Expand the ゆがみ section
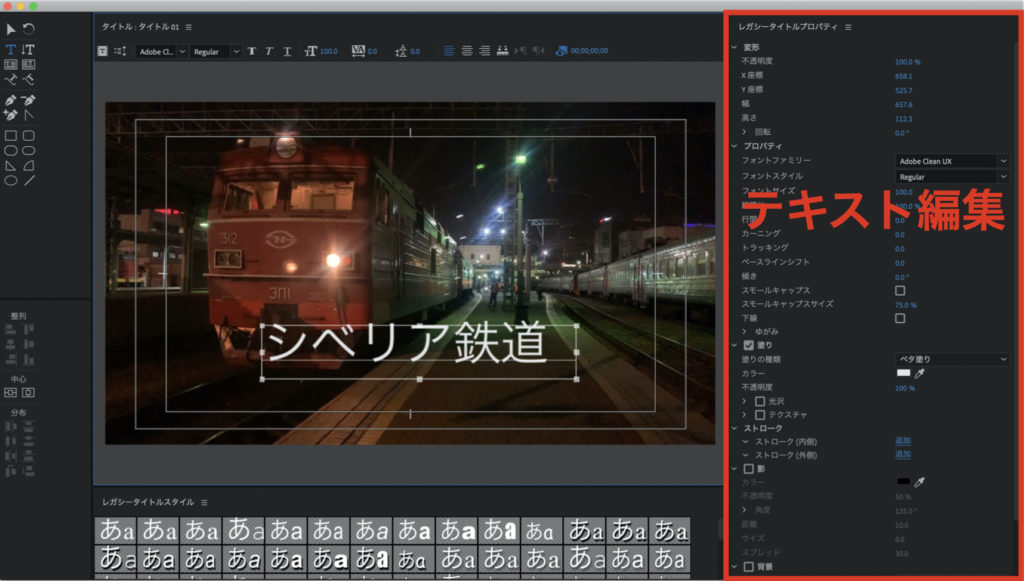The width and height of the screenshot is (1024, 581). pyautogui.click(x=745, y=331)
